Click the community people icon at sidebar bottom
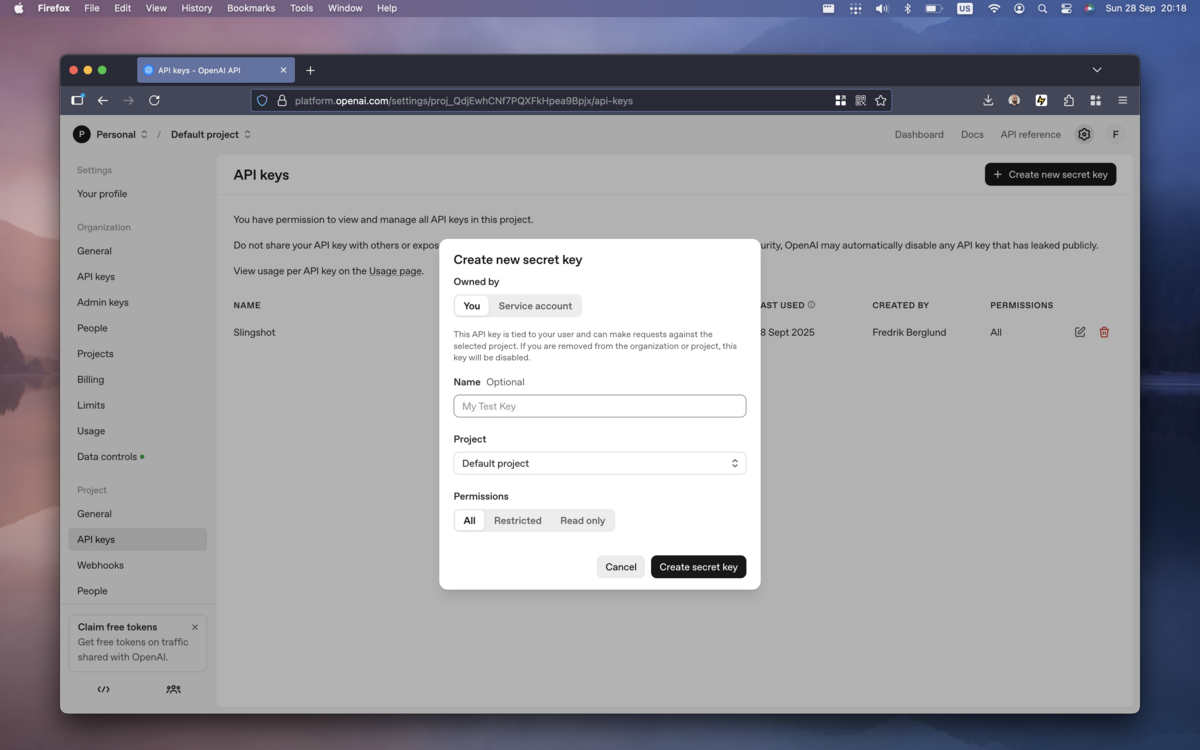1200x750 pixels. pyautogui.click(x=173, y=689)
